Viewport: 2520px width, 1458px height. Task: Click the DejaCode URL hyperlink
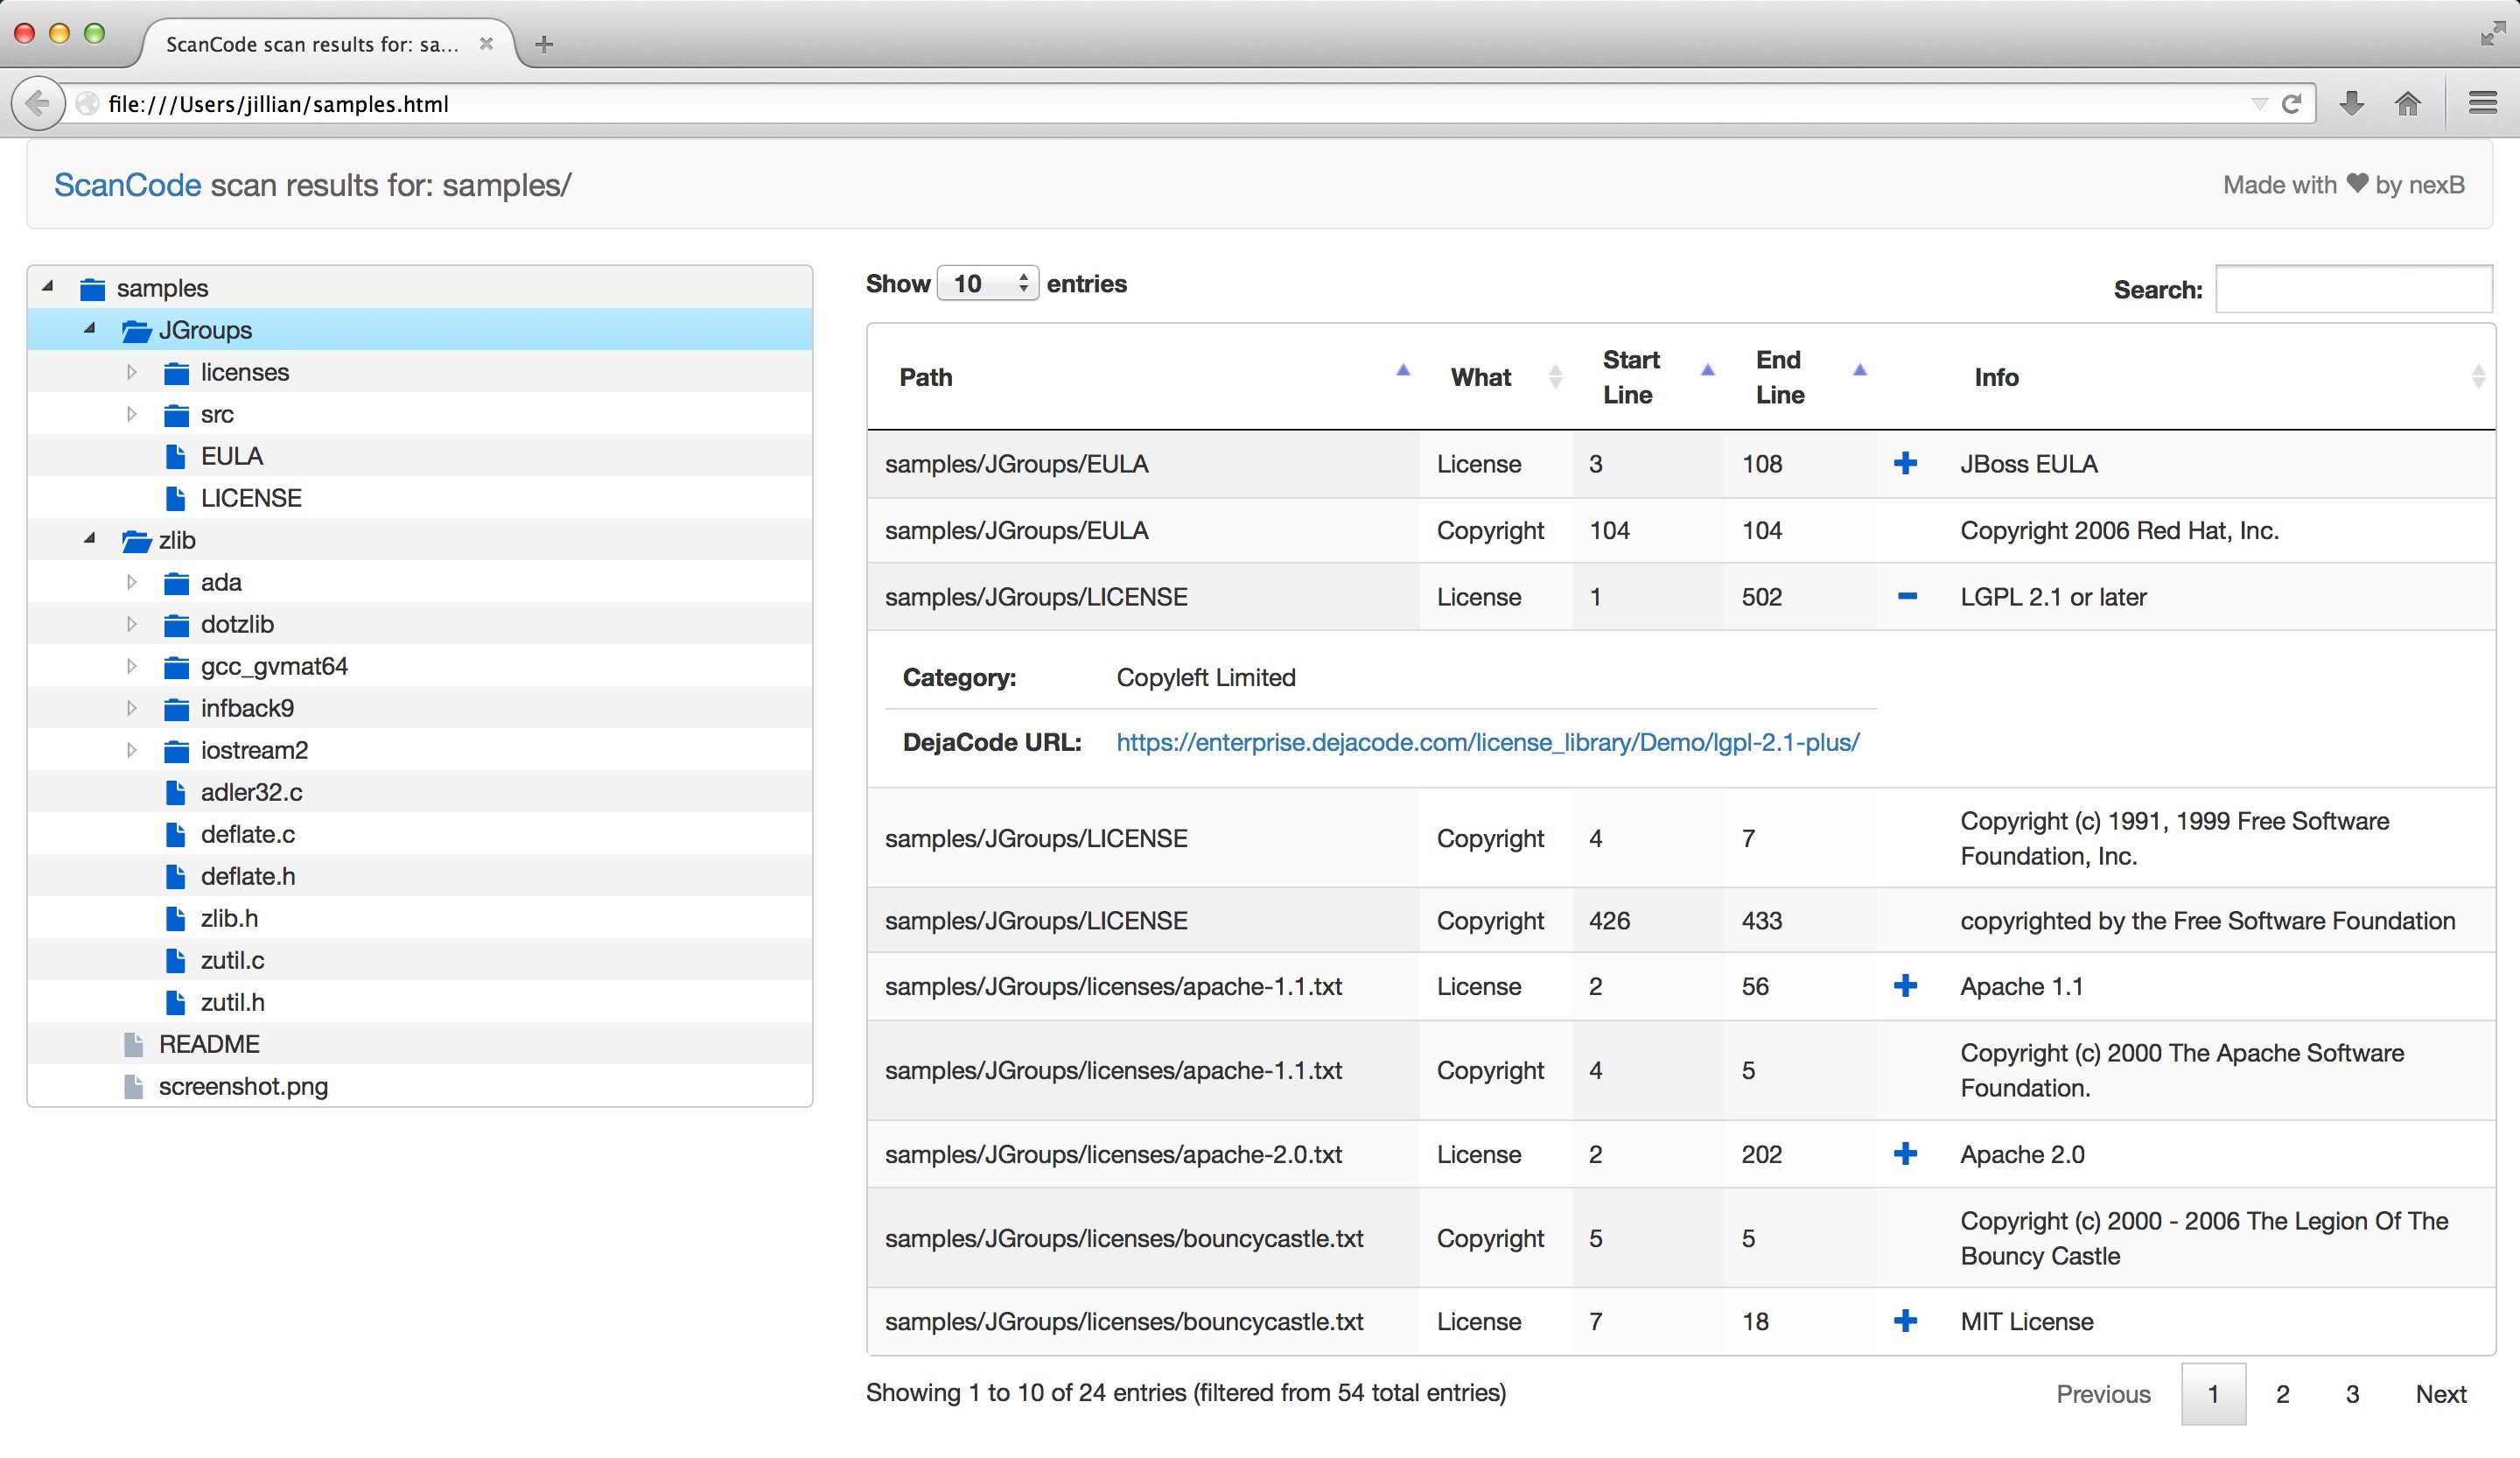click(x=1486, y=741)
